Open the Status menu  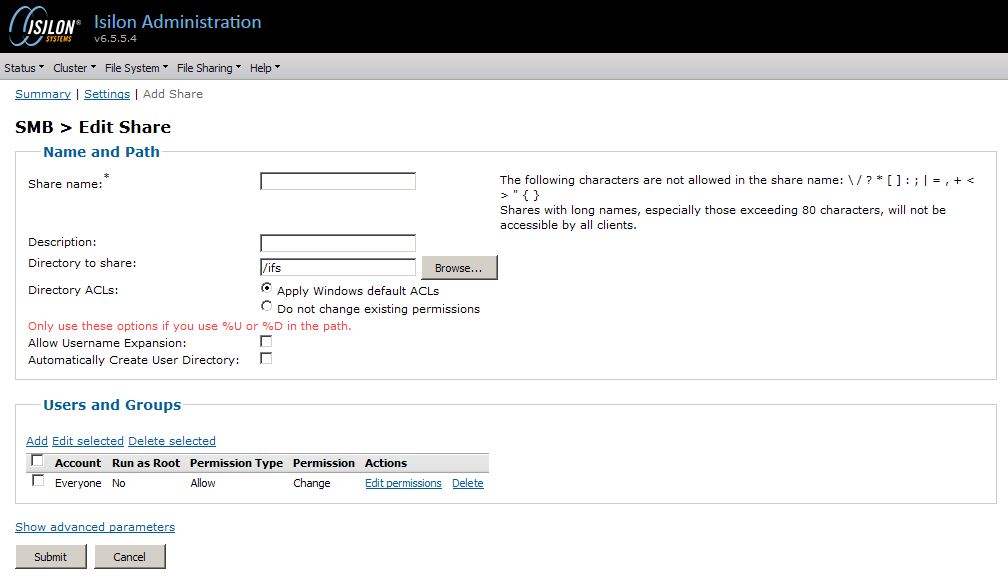24,67
